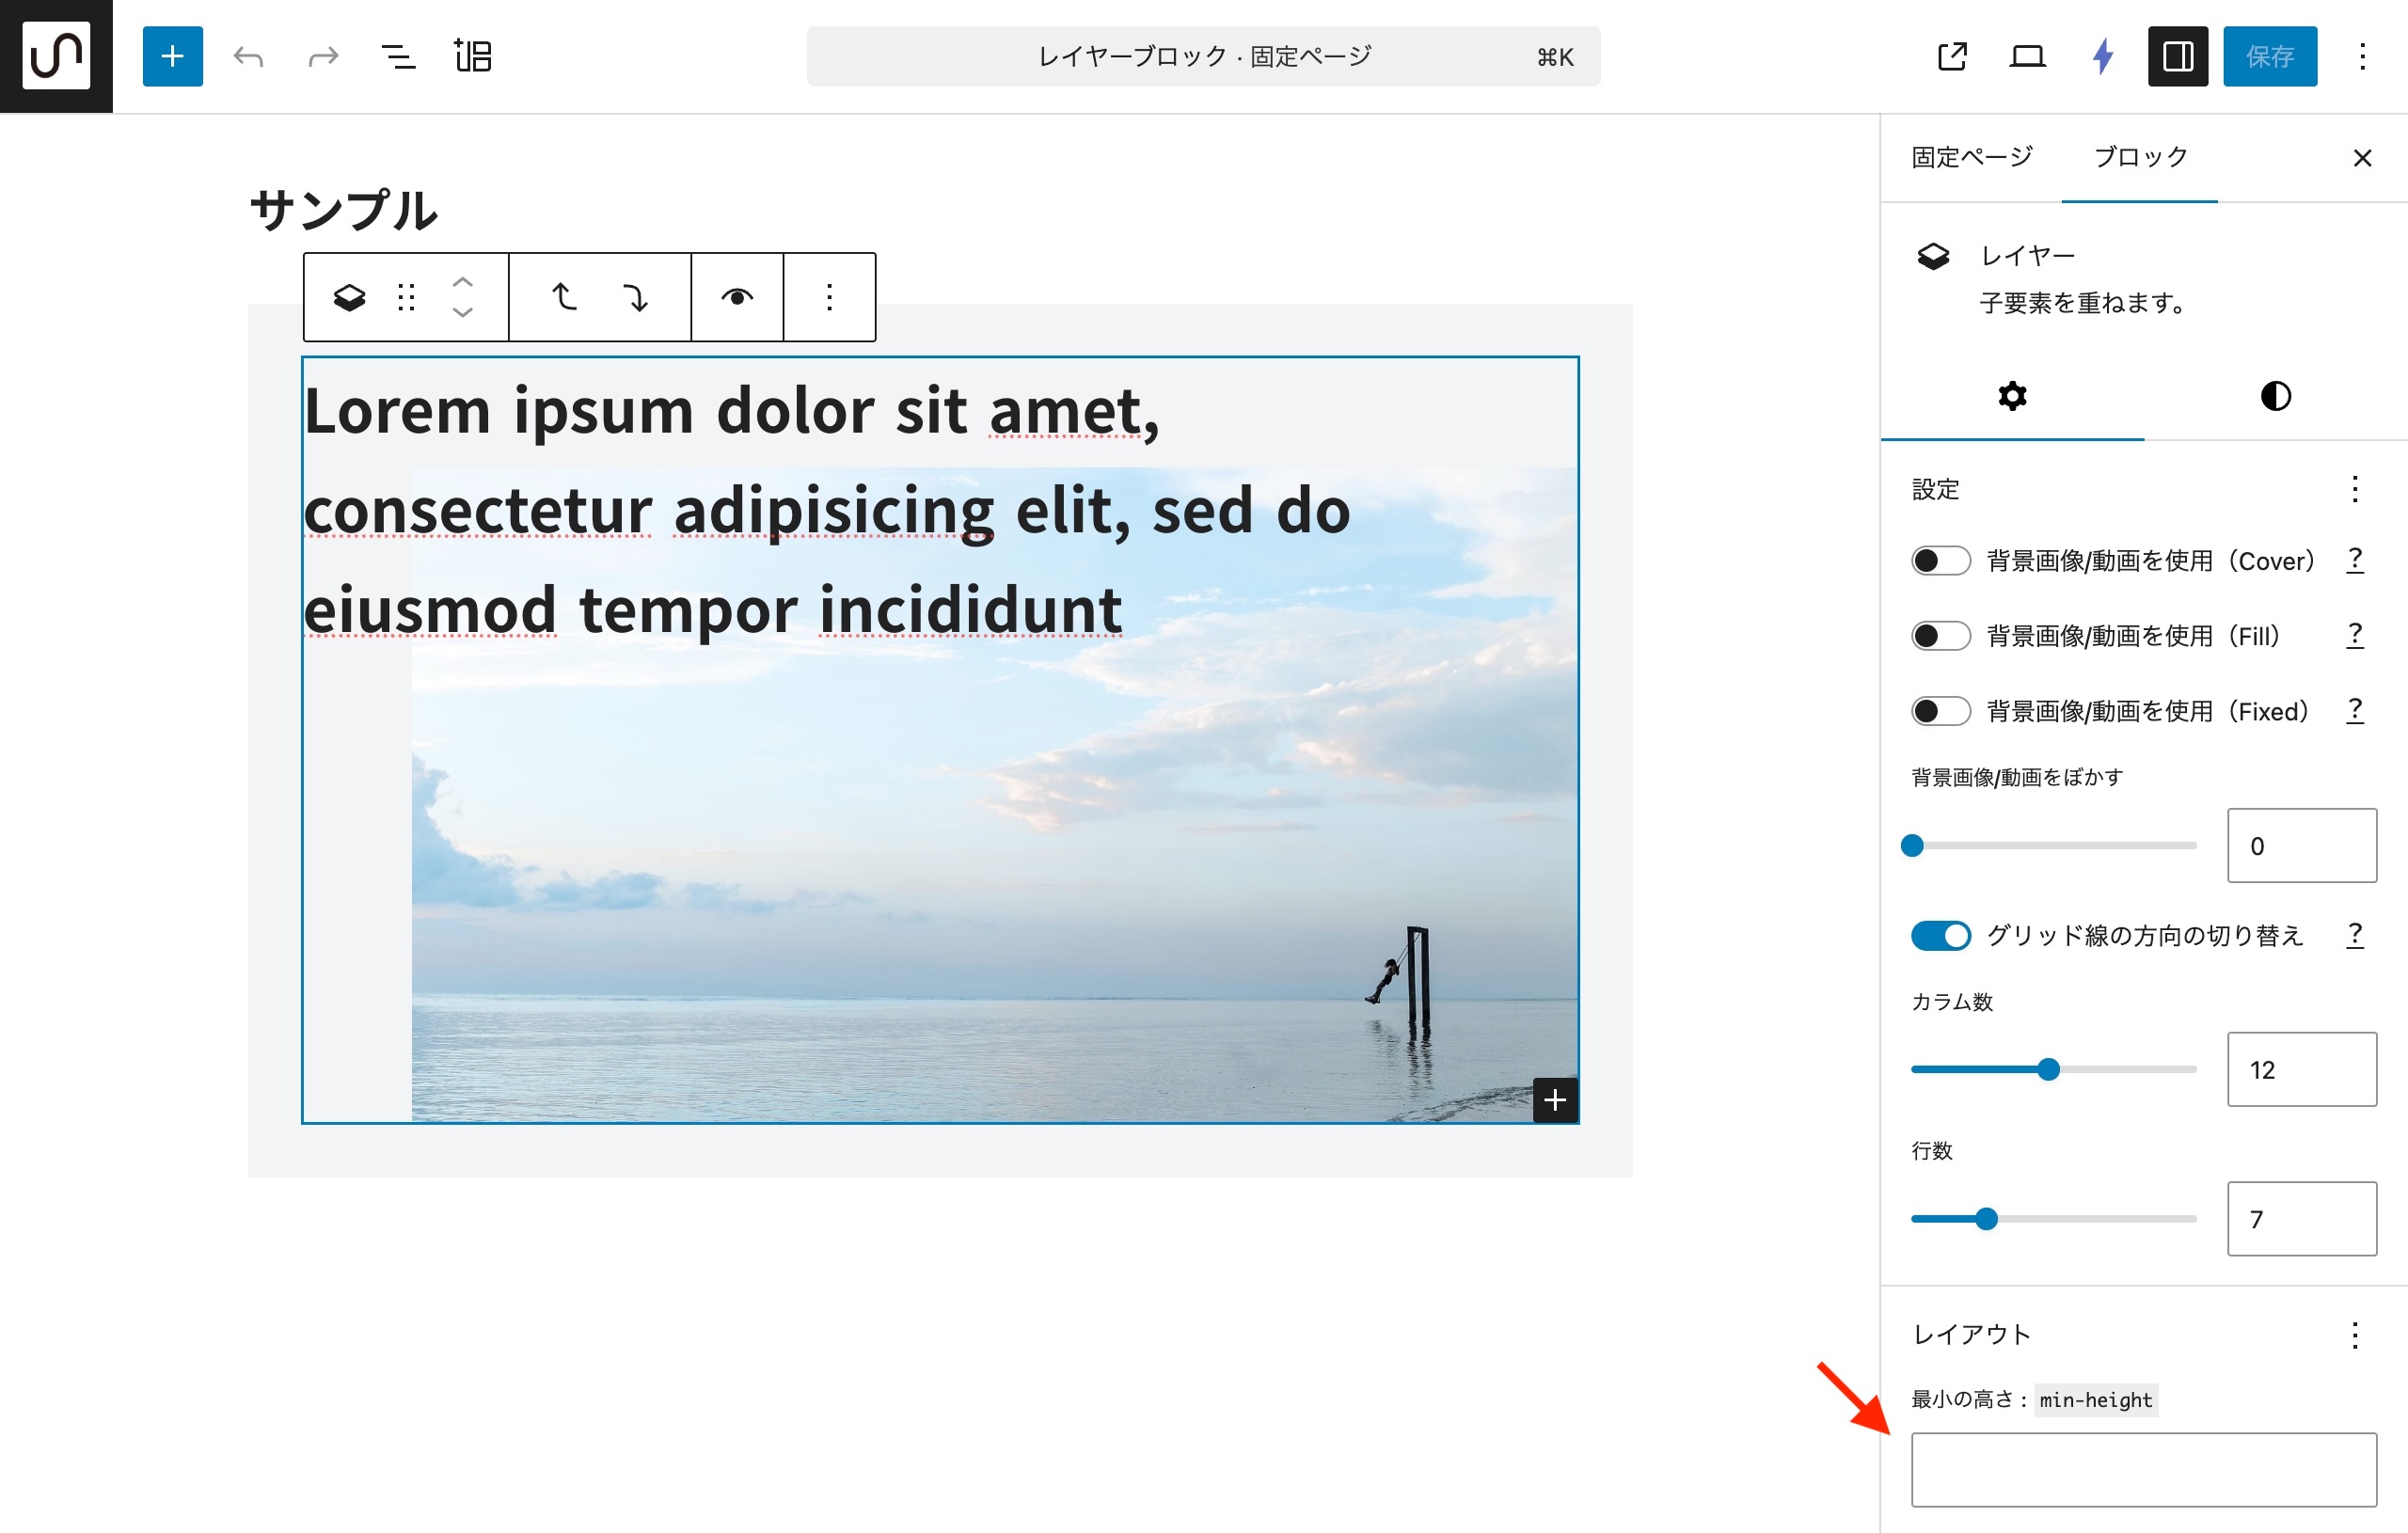
Task: Open the half-circle styles tab icon
Action: (2275, 396)
